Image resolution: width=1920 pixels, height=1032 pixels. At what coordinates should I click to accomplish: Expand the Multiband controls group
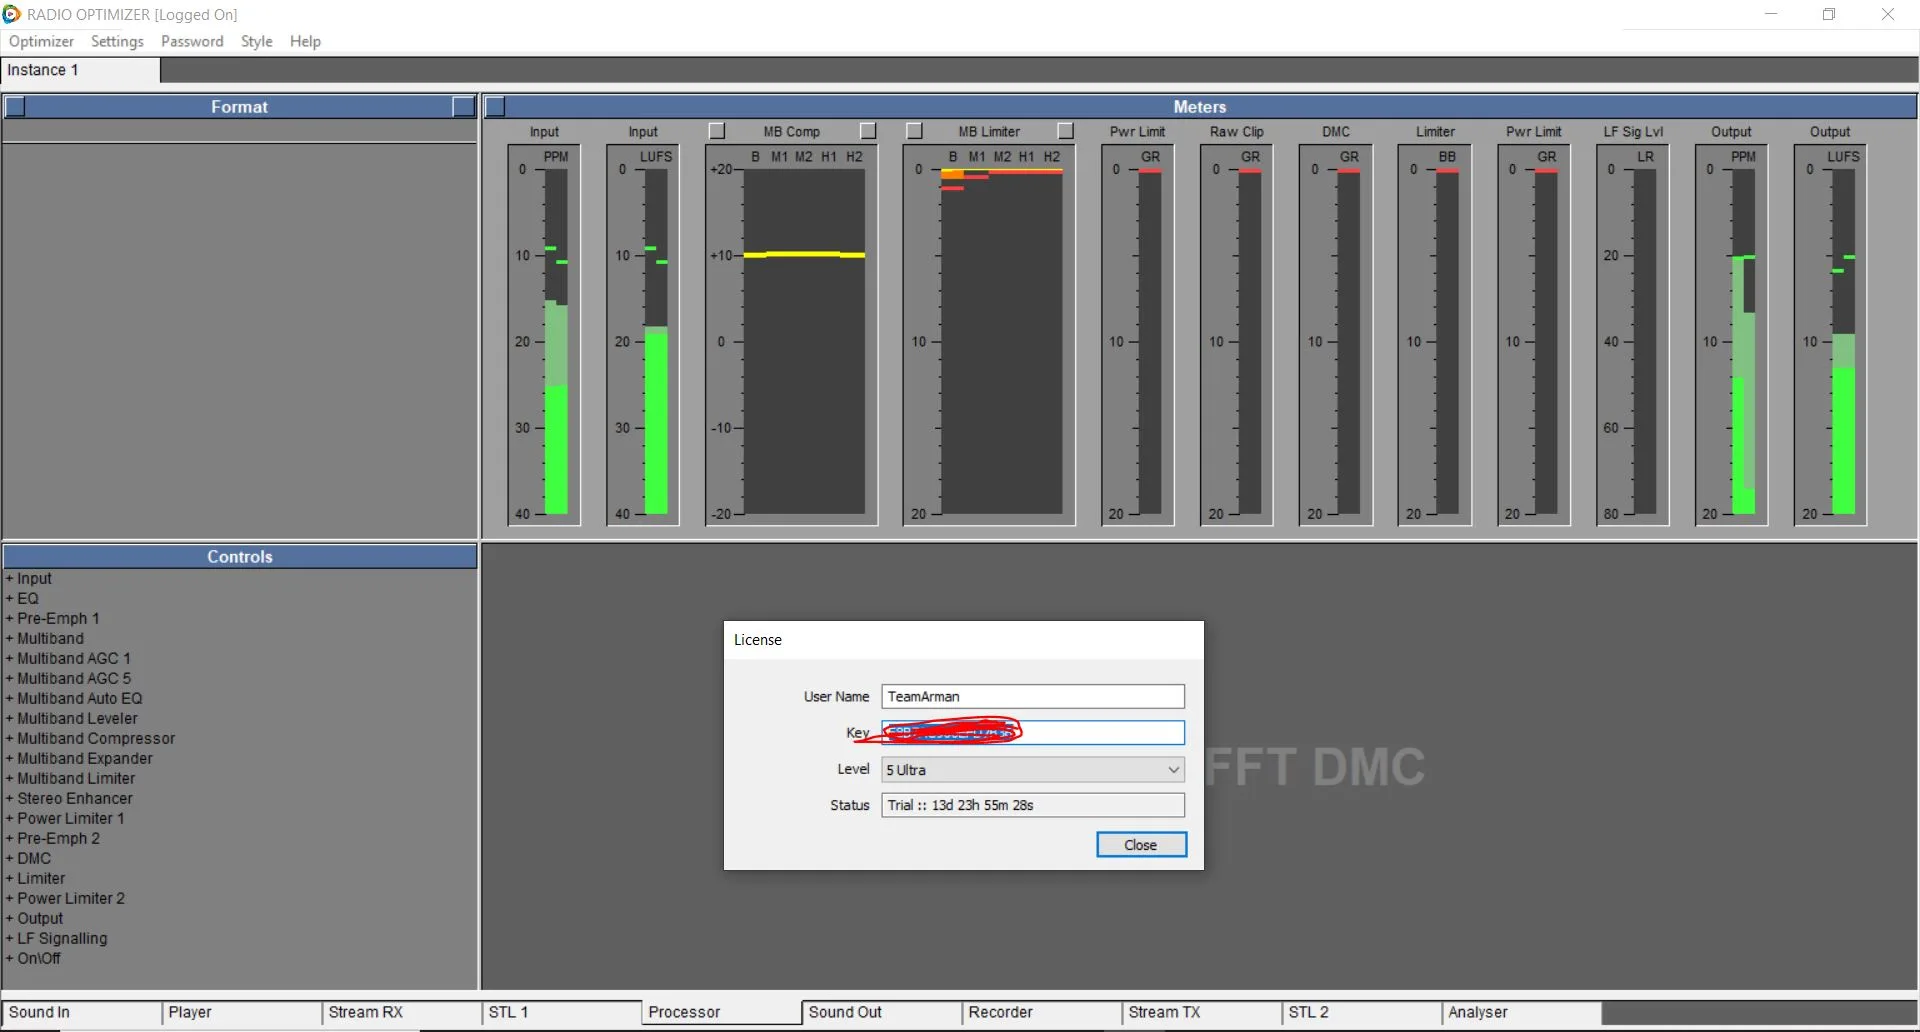pyautogui.click(x=44, y=639)
